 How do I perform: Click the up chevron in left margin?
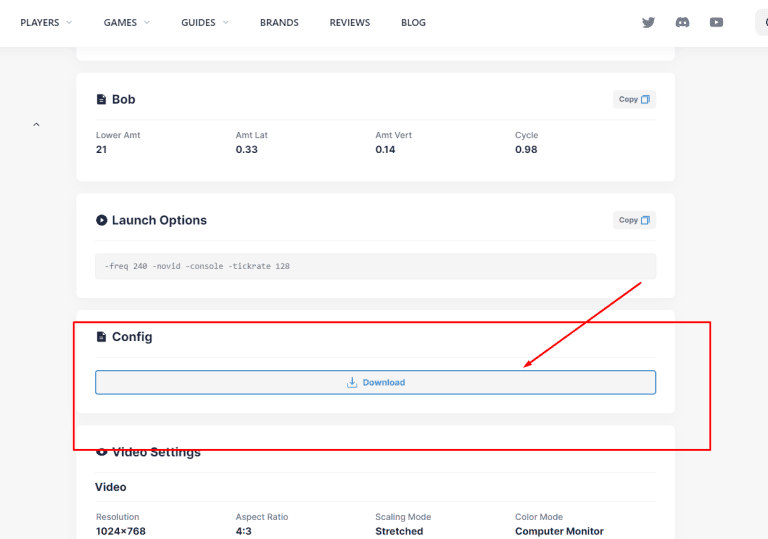(37, 124)
